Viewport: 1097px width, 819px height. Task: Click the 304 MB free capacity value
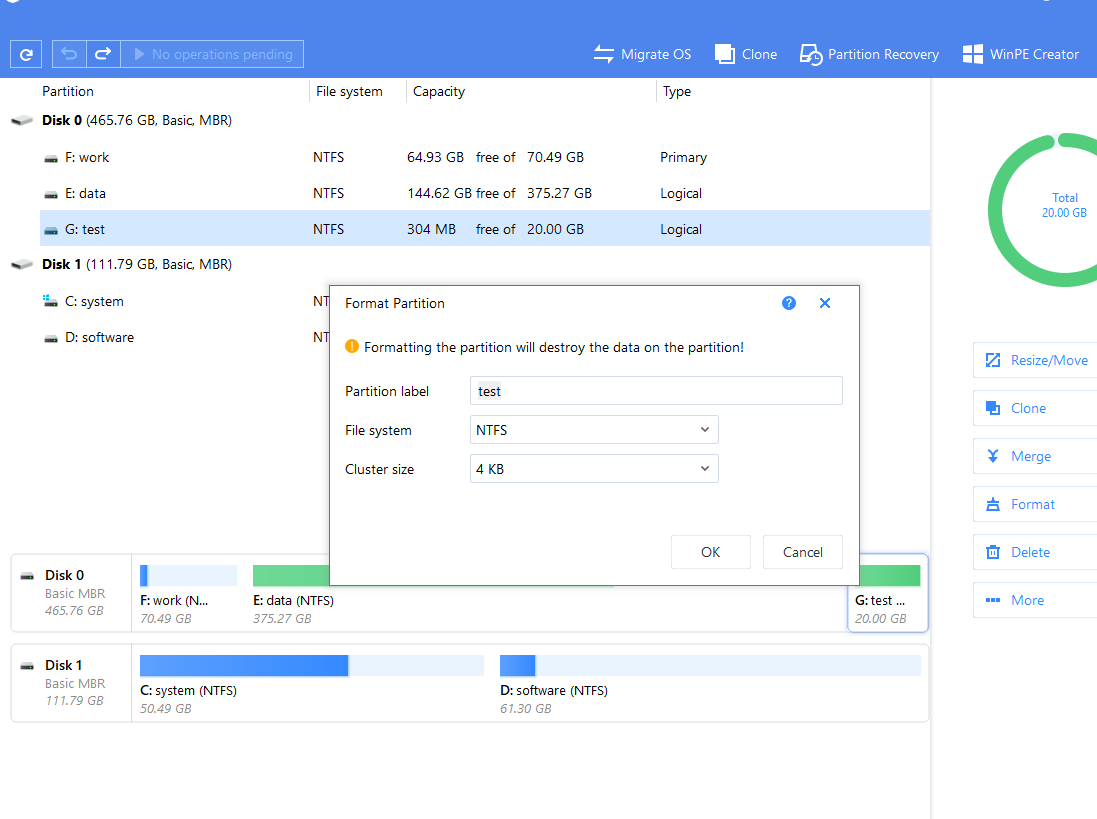click(432, 229)
